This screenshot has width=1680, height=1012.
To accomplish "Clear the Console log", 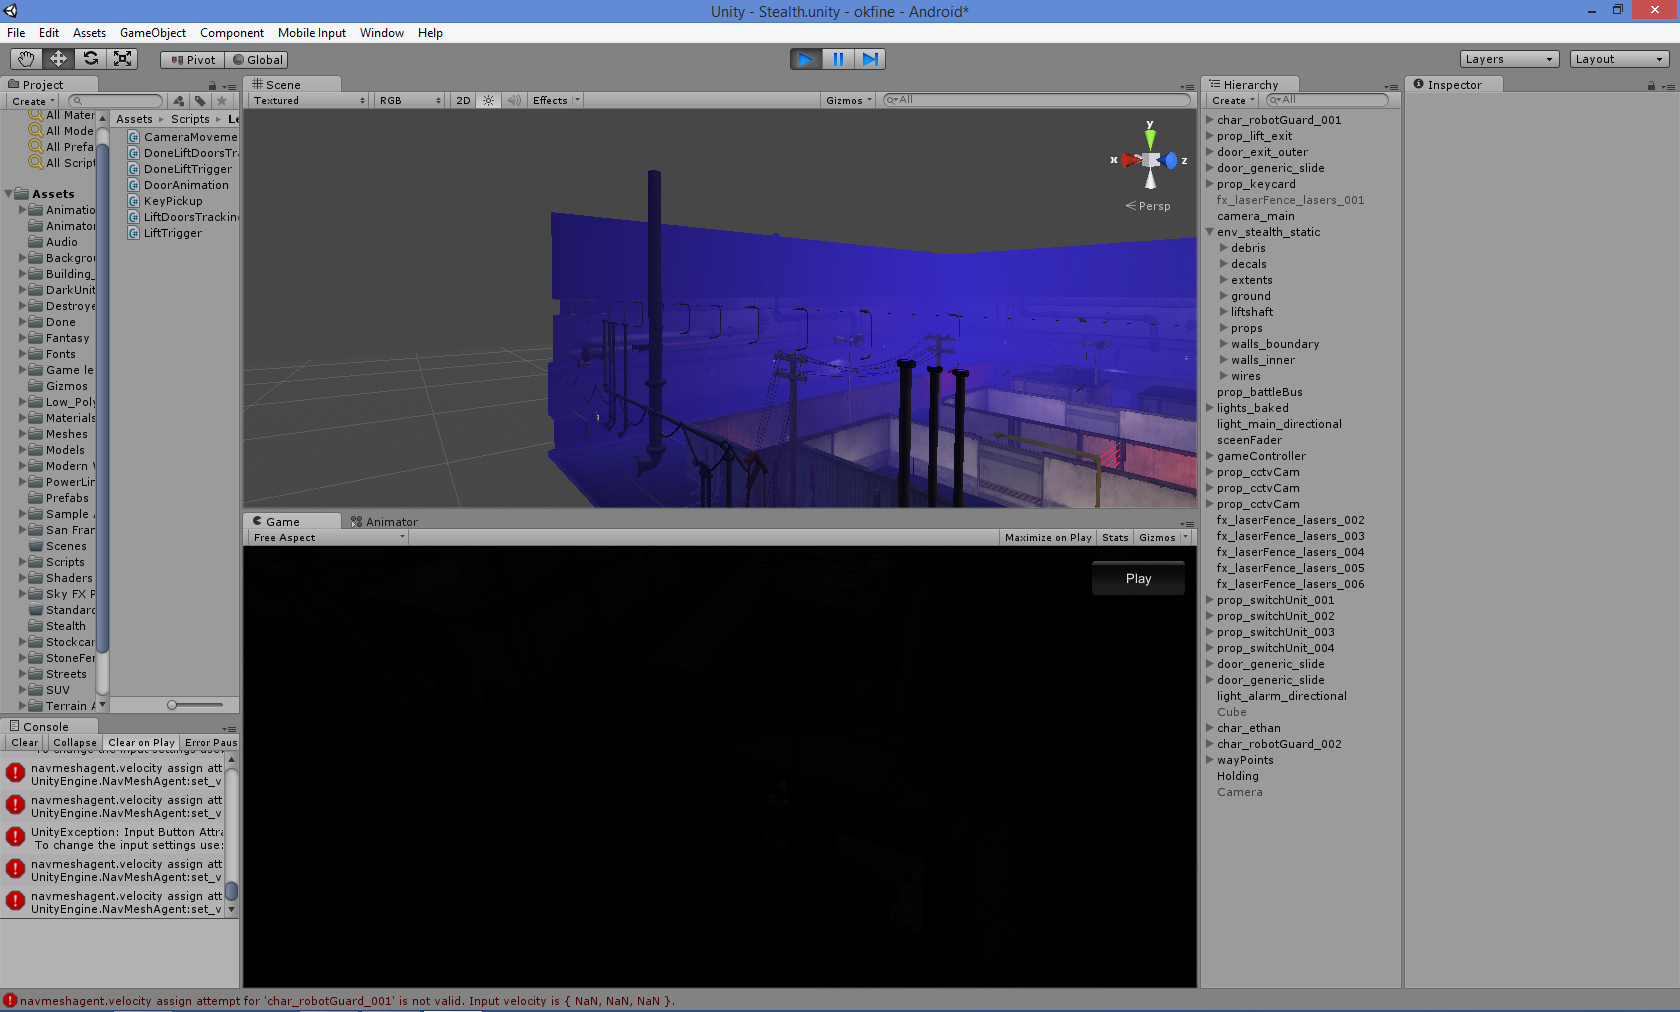I will click(25, 743).
